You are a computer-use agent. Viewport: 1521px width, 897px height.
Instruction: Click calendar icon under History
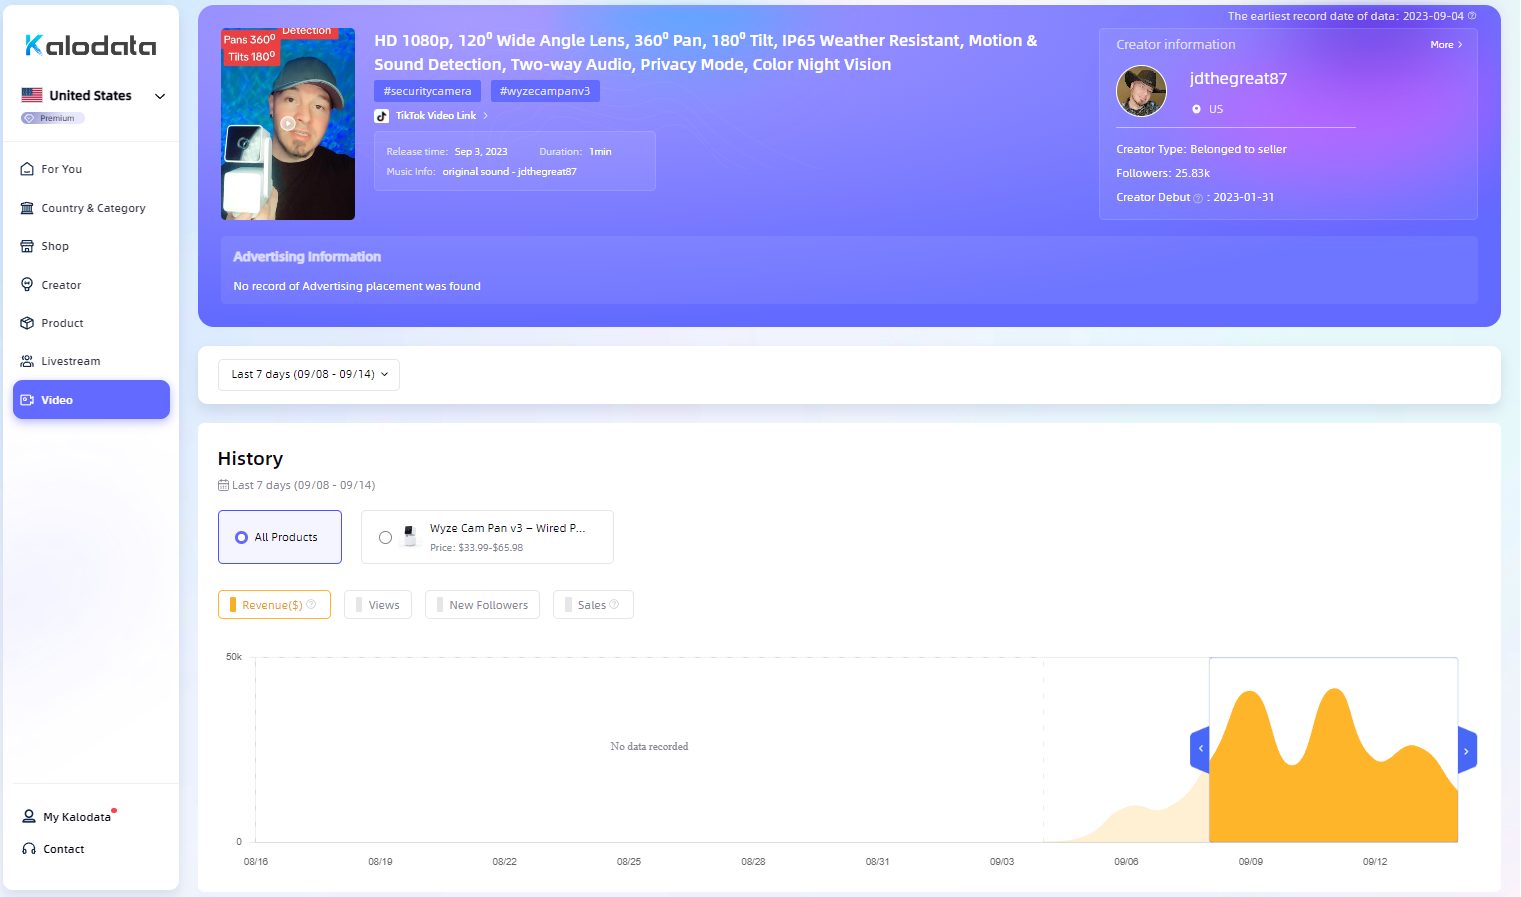pos(223,485)
